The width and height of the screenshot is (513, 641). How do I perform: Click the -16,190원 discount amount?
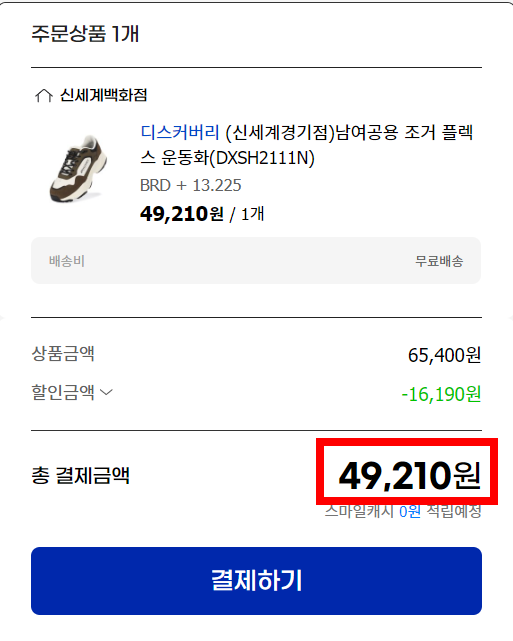(x=441, y=394)
